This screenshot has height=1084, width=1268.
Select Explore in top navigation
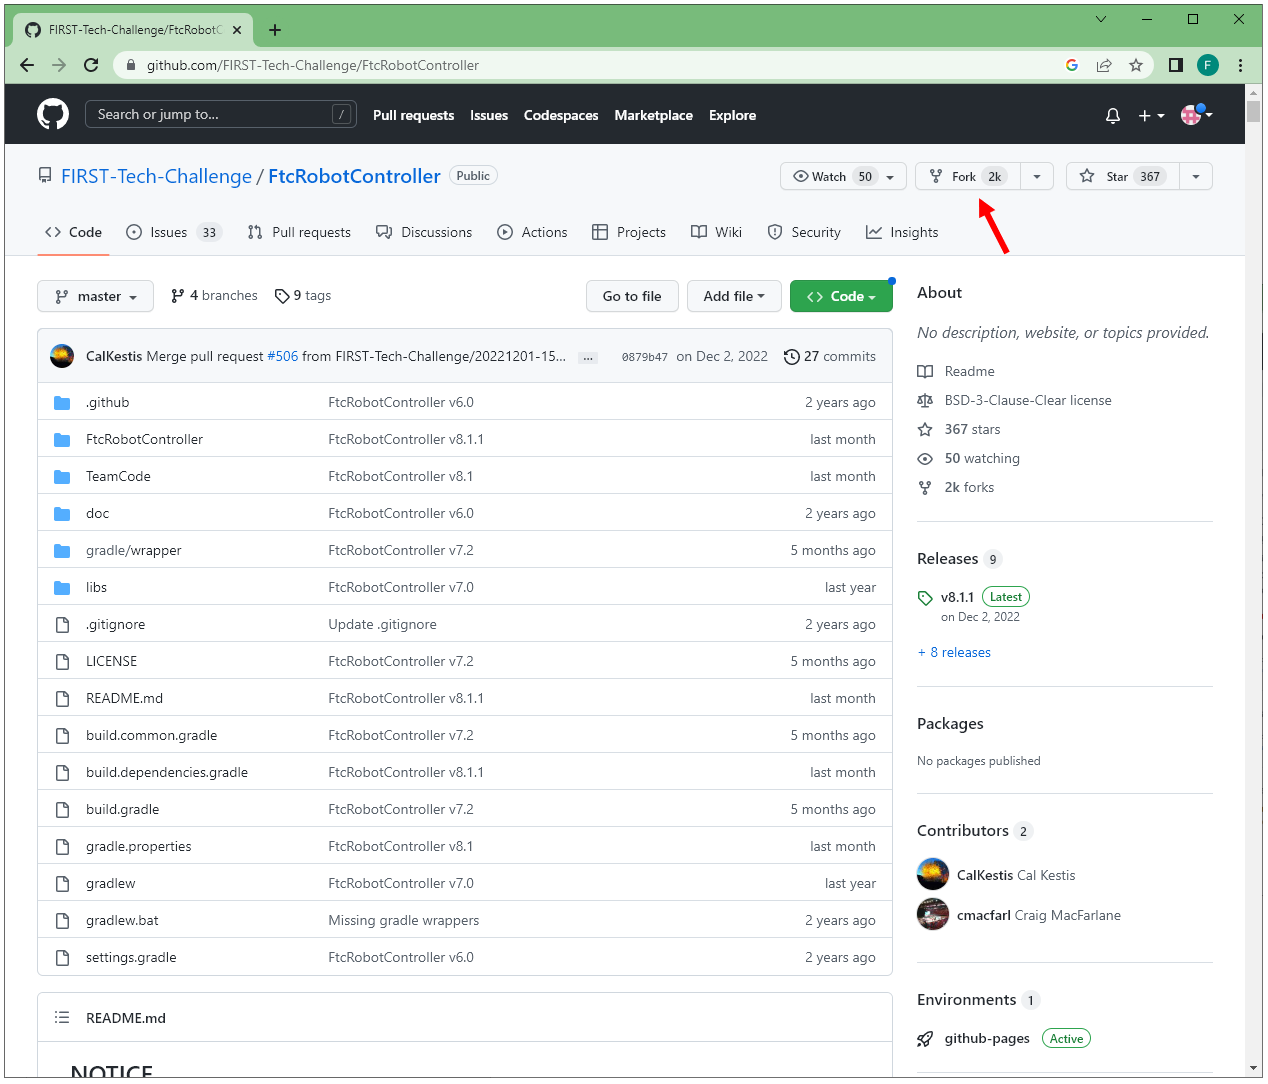click(732, 115)
